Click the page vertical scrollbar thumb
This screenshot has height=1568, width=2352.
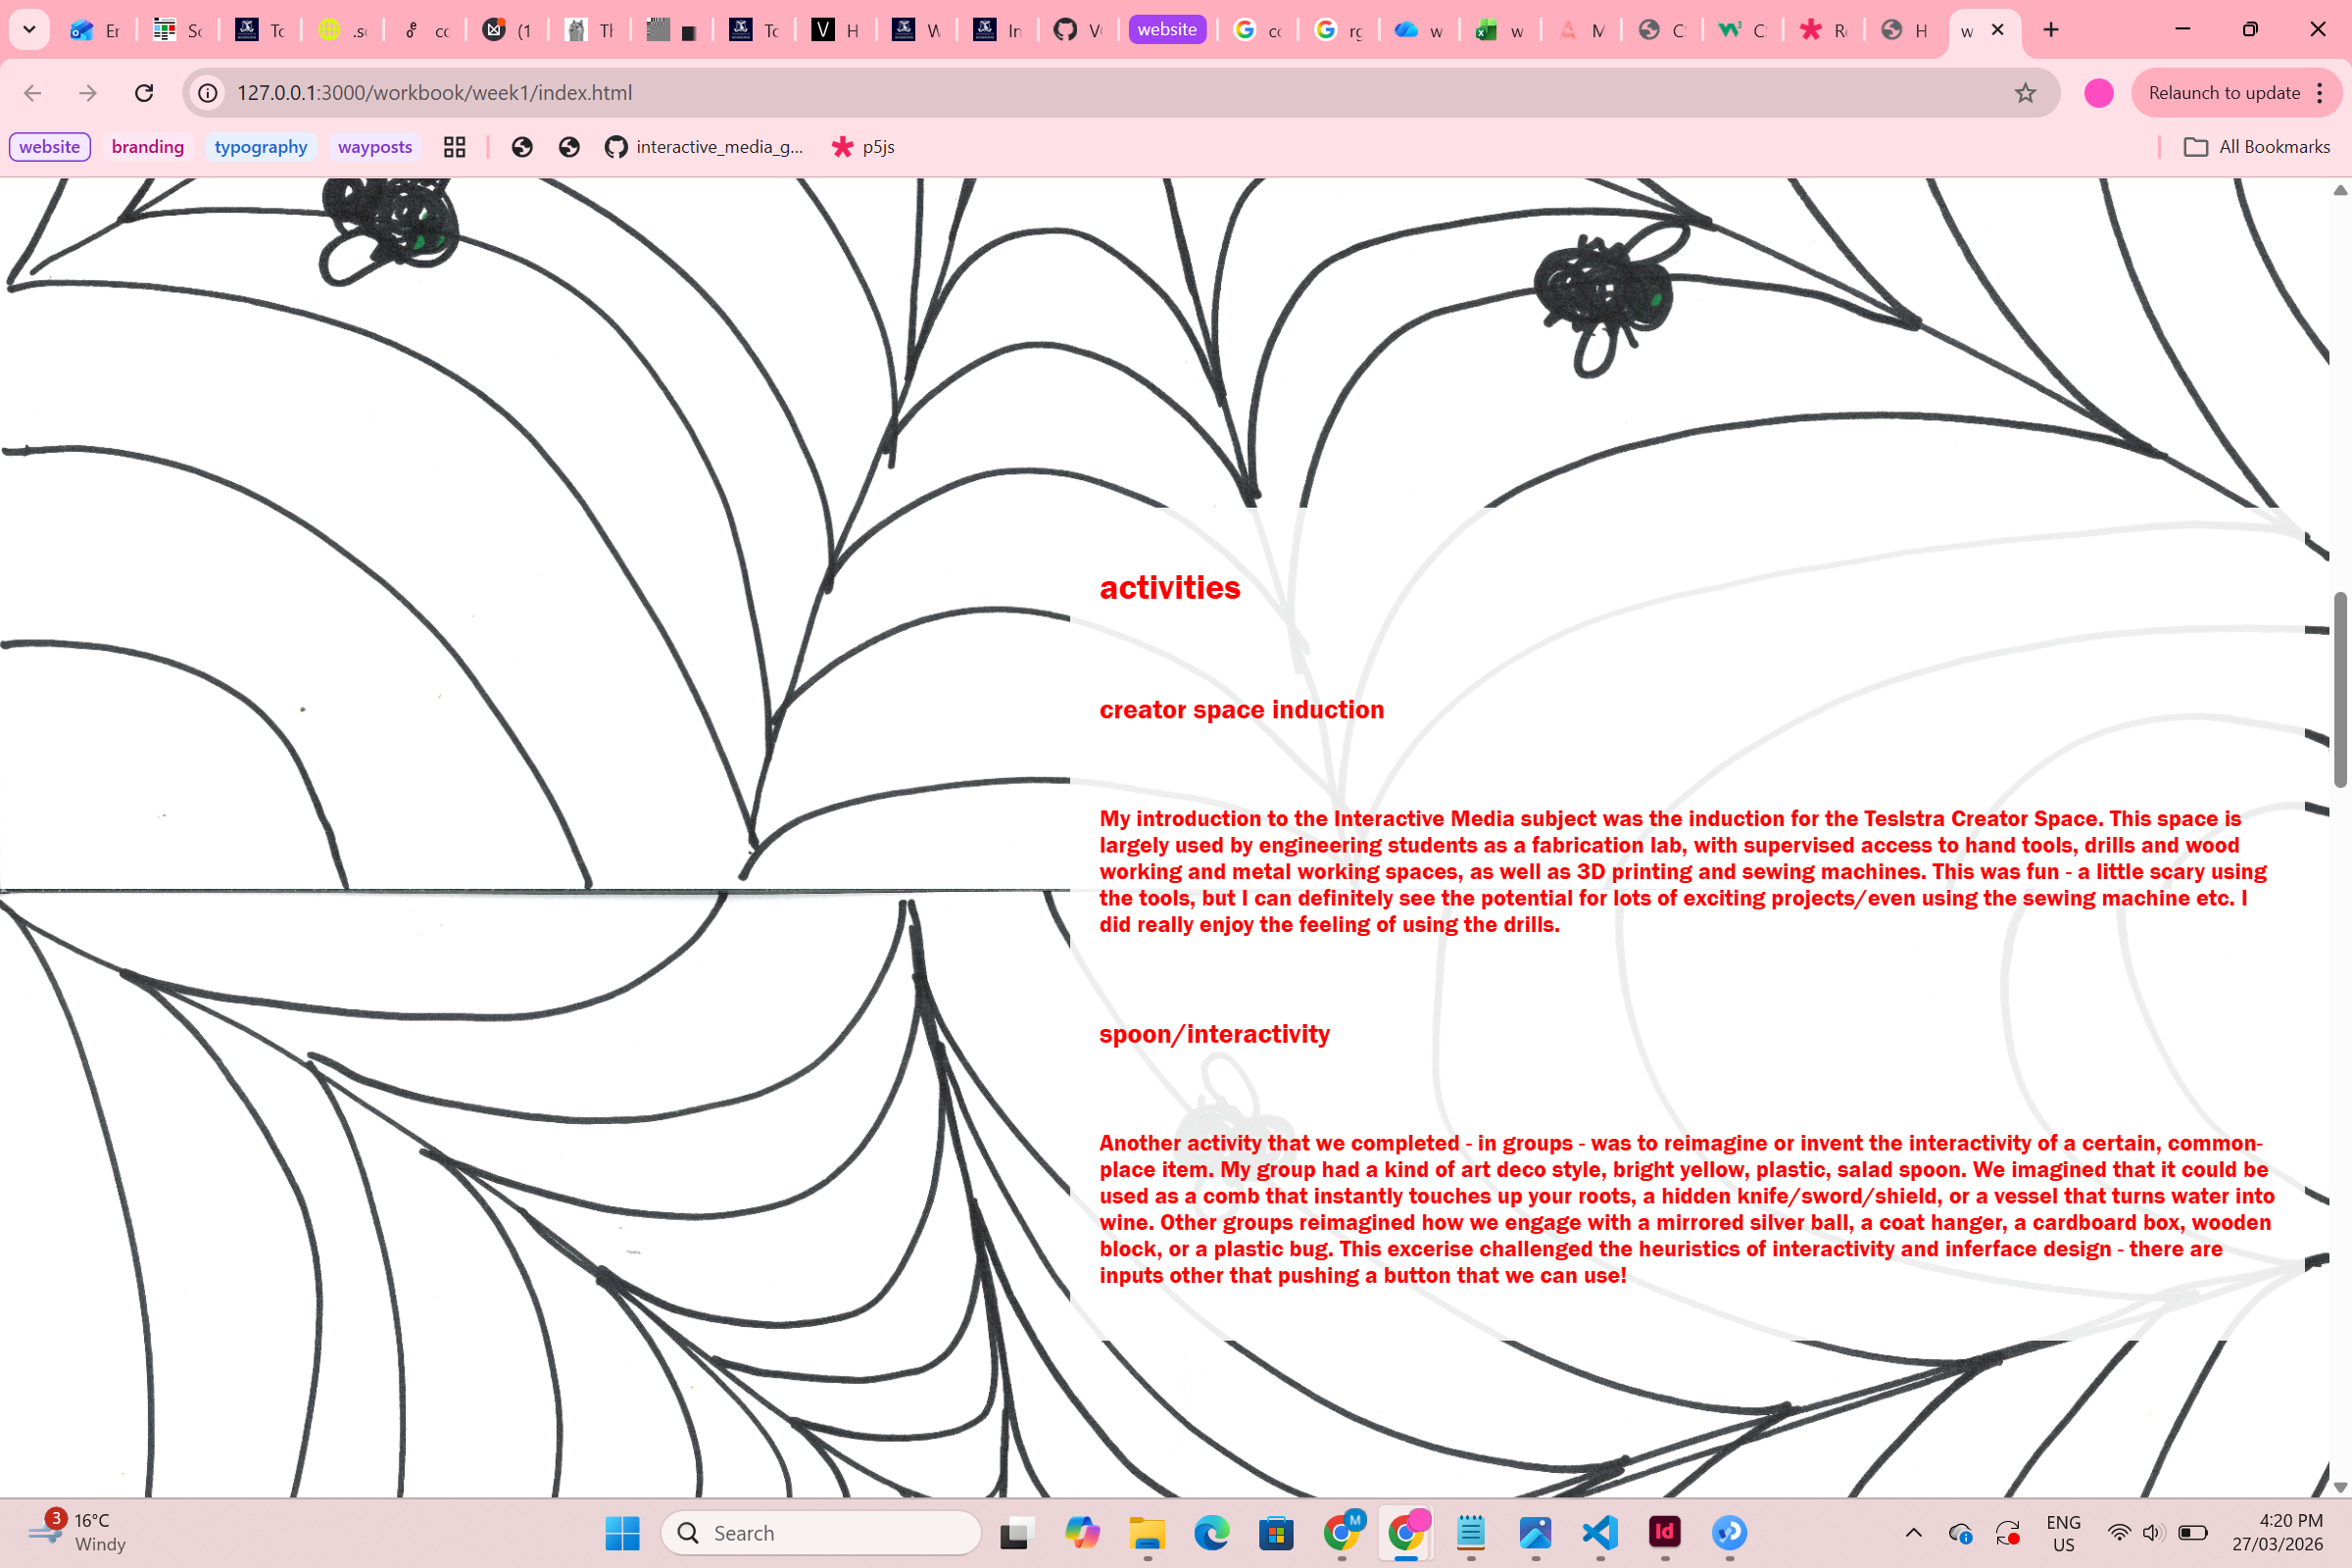click(2340, 690)
